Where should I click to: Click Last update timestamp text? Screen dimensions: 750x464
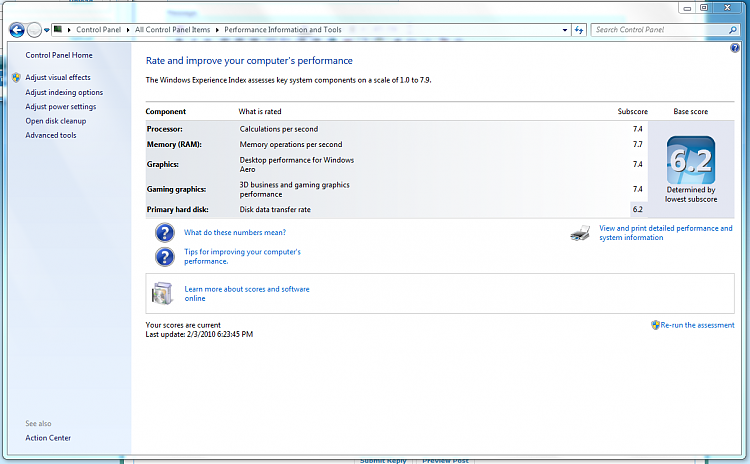199,334
